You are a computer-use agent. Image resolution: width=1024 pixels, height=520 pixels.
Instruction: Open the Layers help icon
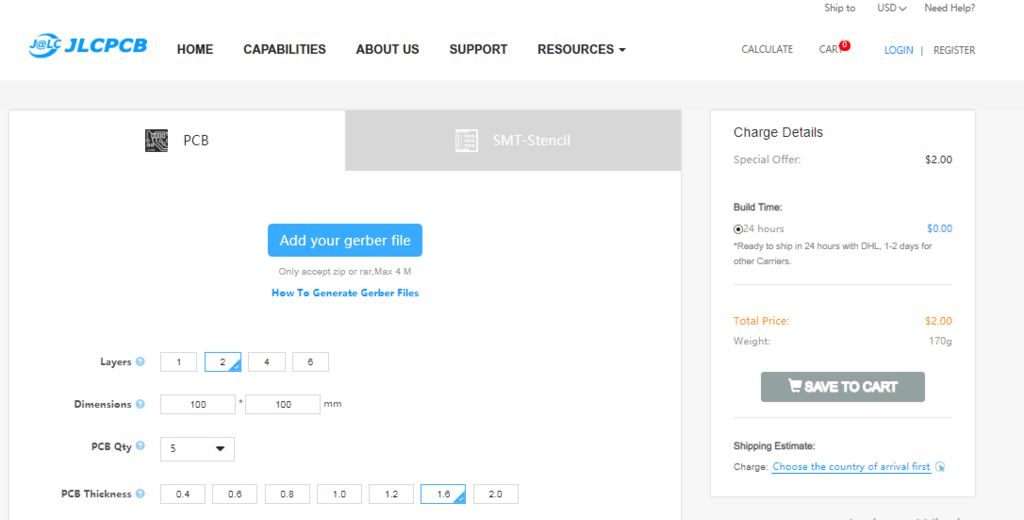(x=140, y=361)
